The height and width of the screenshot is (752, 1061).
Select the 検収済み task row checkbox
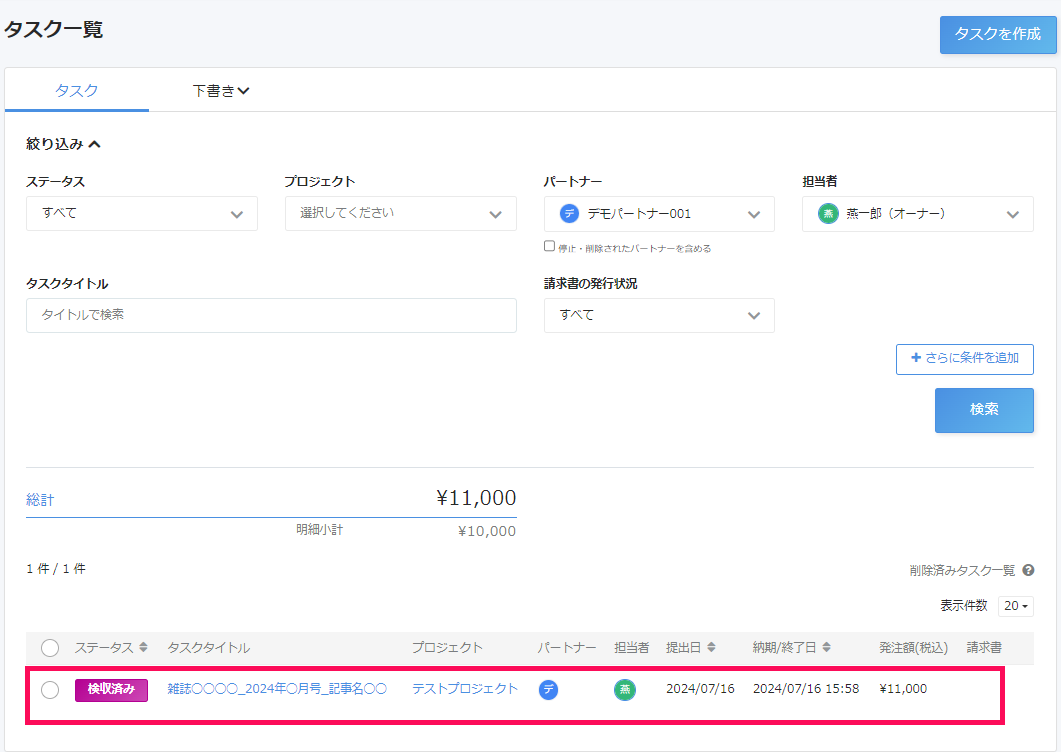50,690
